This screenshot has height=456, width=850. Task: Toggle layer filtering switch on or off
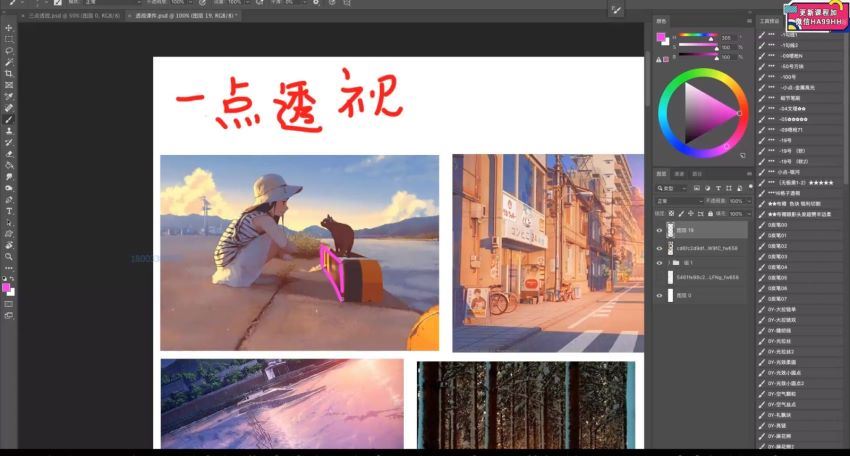pyautogui.click(x=750, y=187)
